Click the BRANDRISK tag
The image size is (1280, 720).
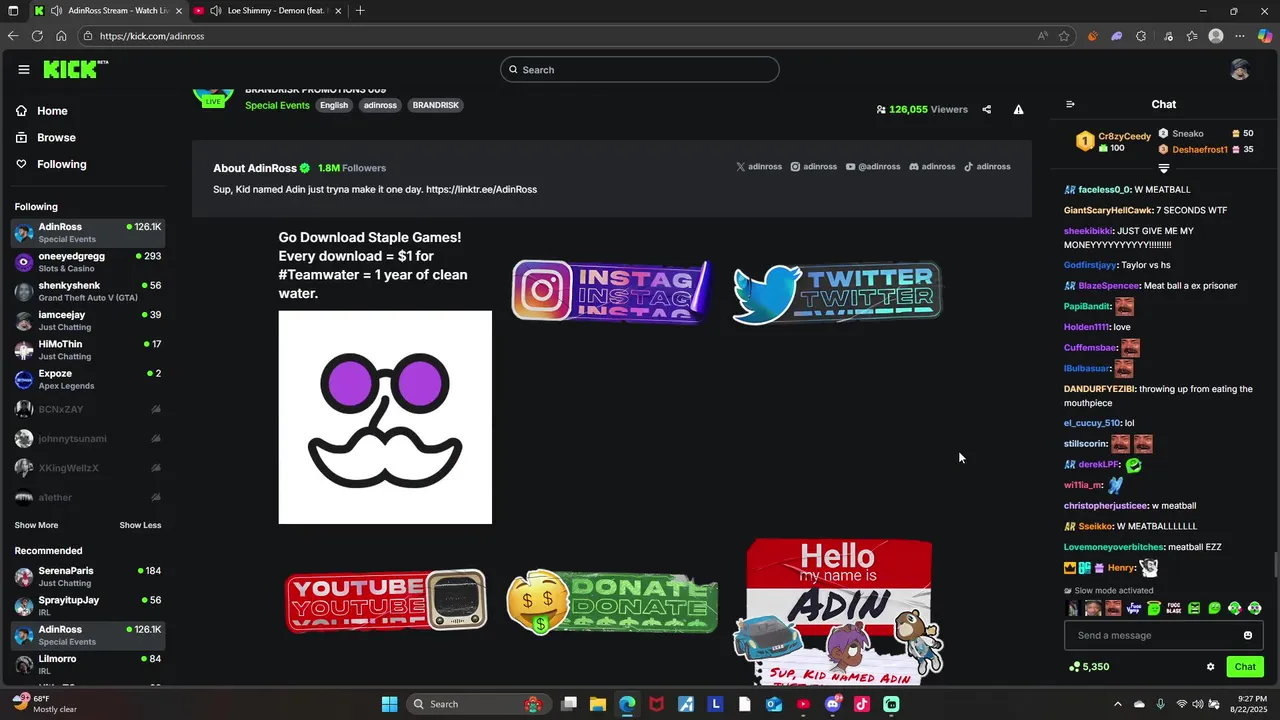[x=436, y=105]
